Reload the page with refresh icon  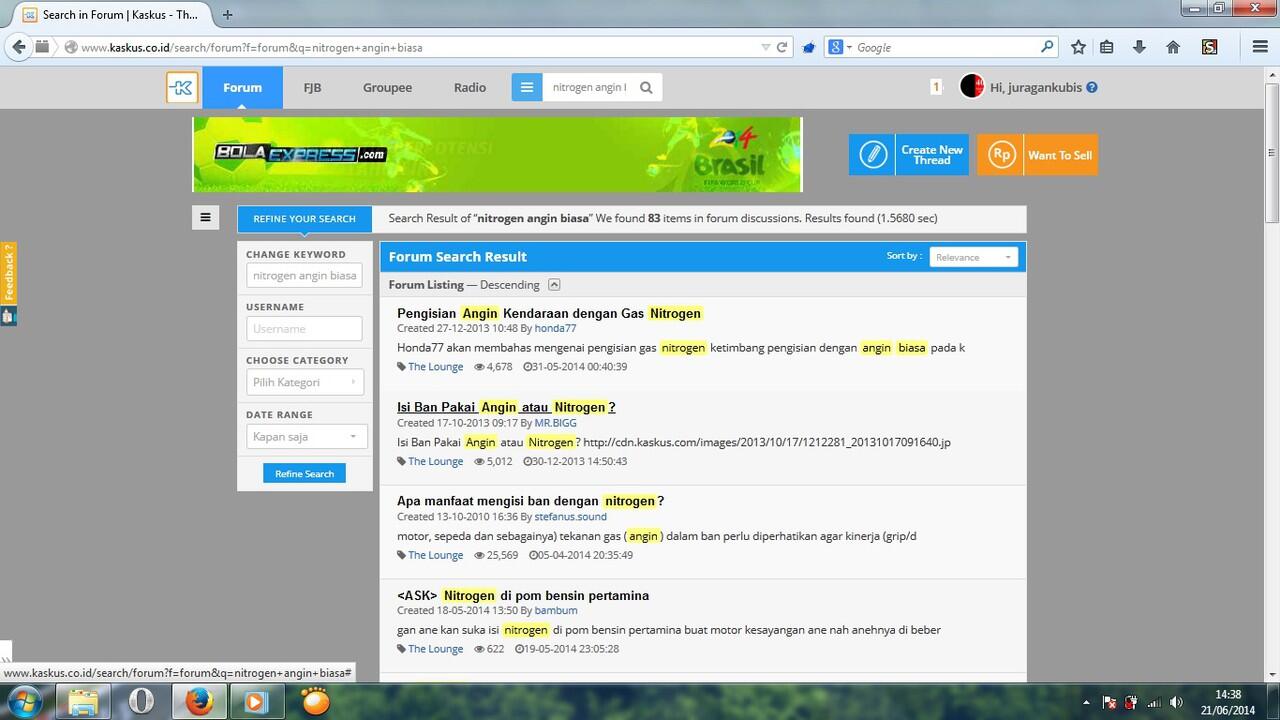pos(782,47)
